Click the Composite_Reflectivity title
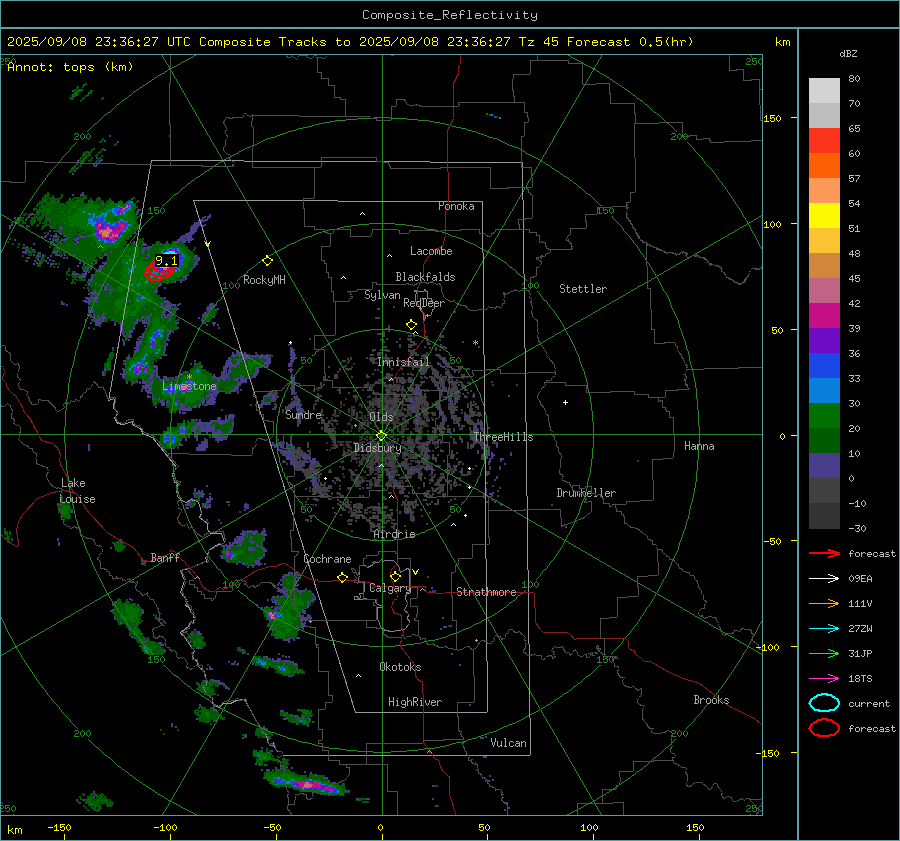 [449, 15]
